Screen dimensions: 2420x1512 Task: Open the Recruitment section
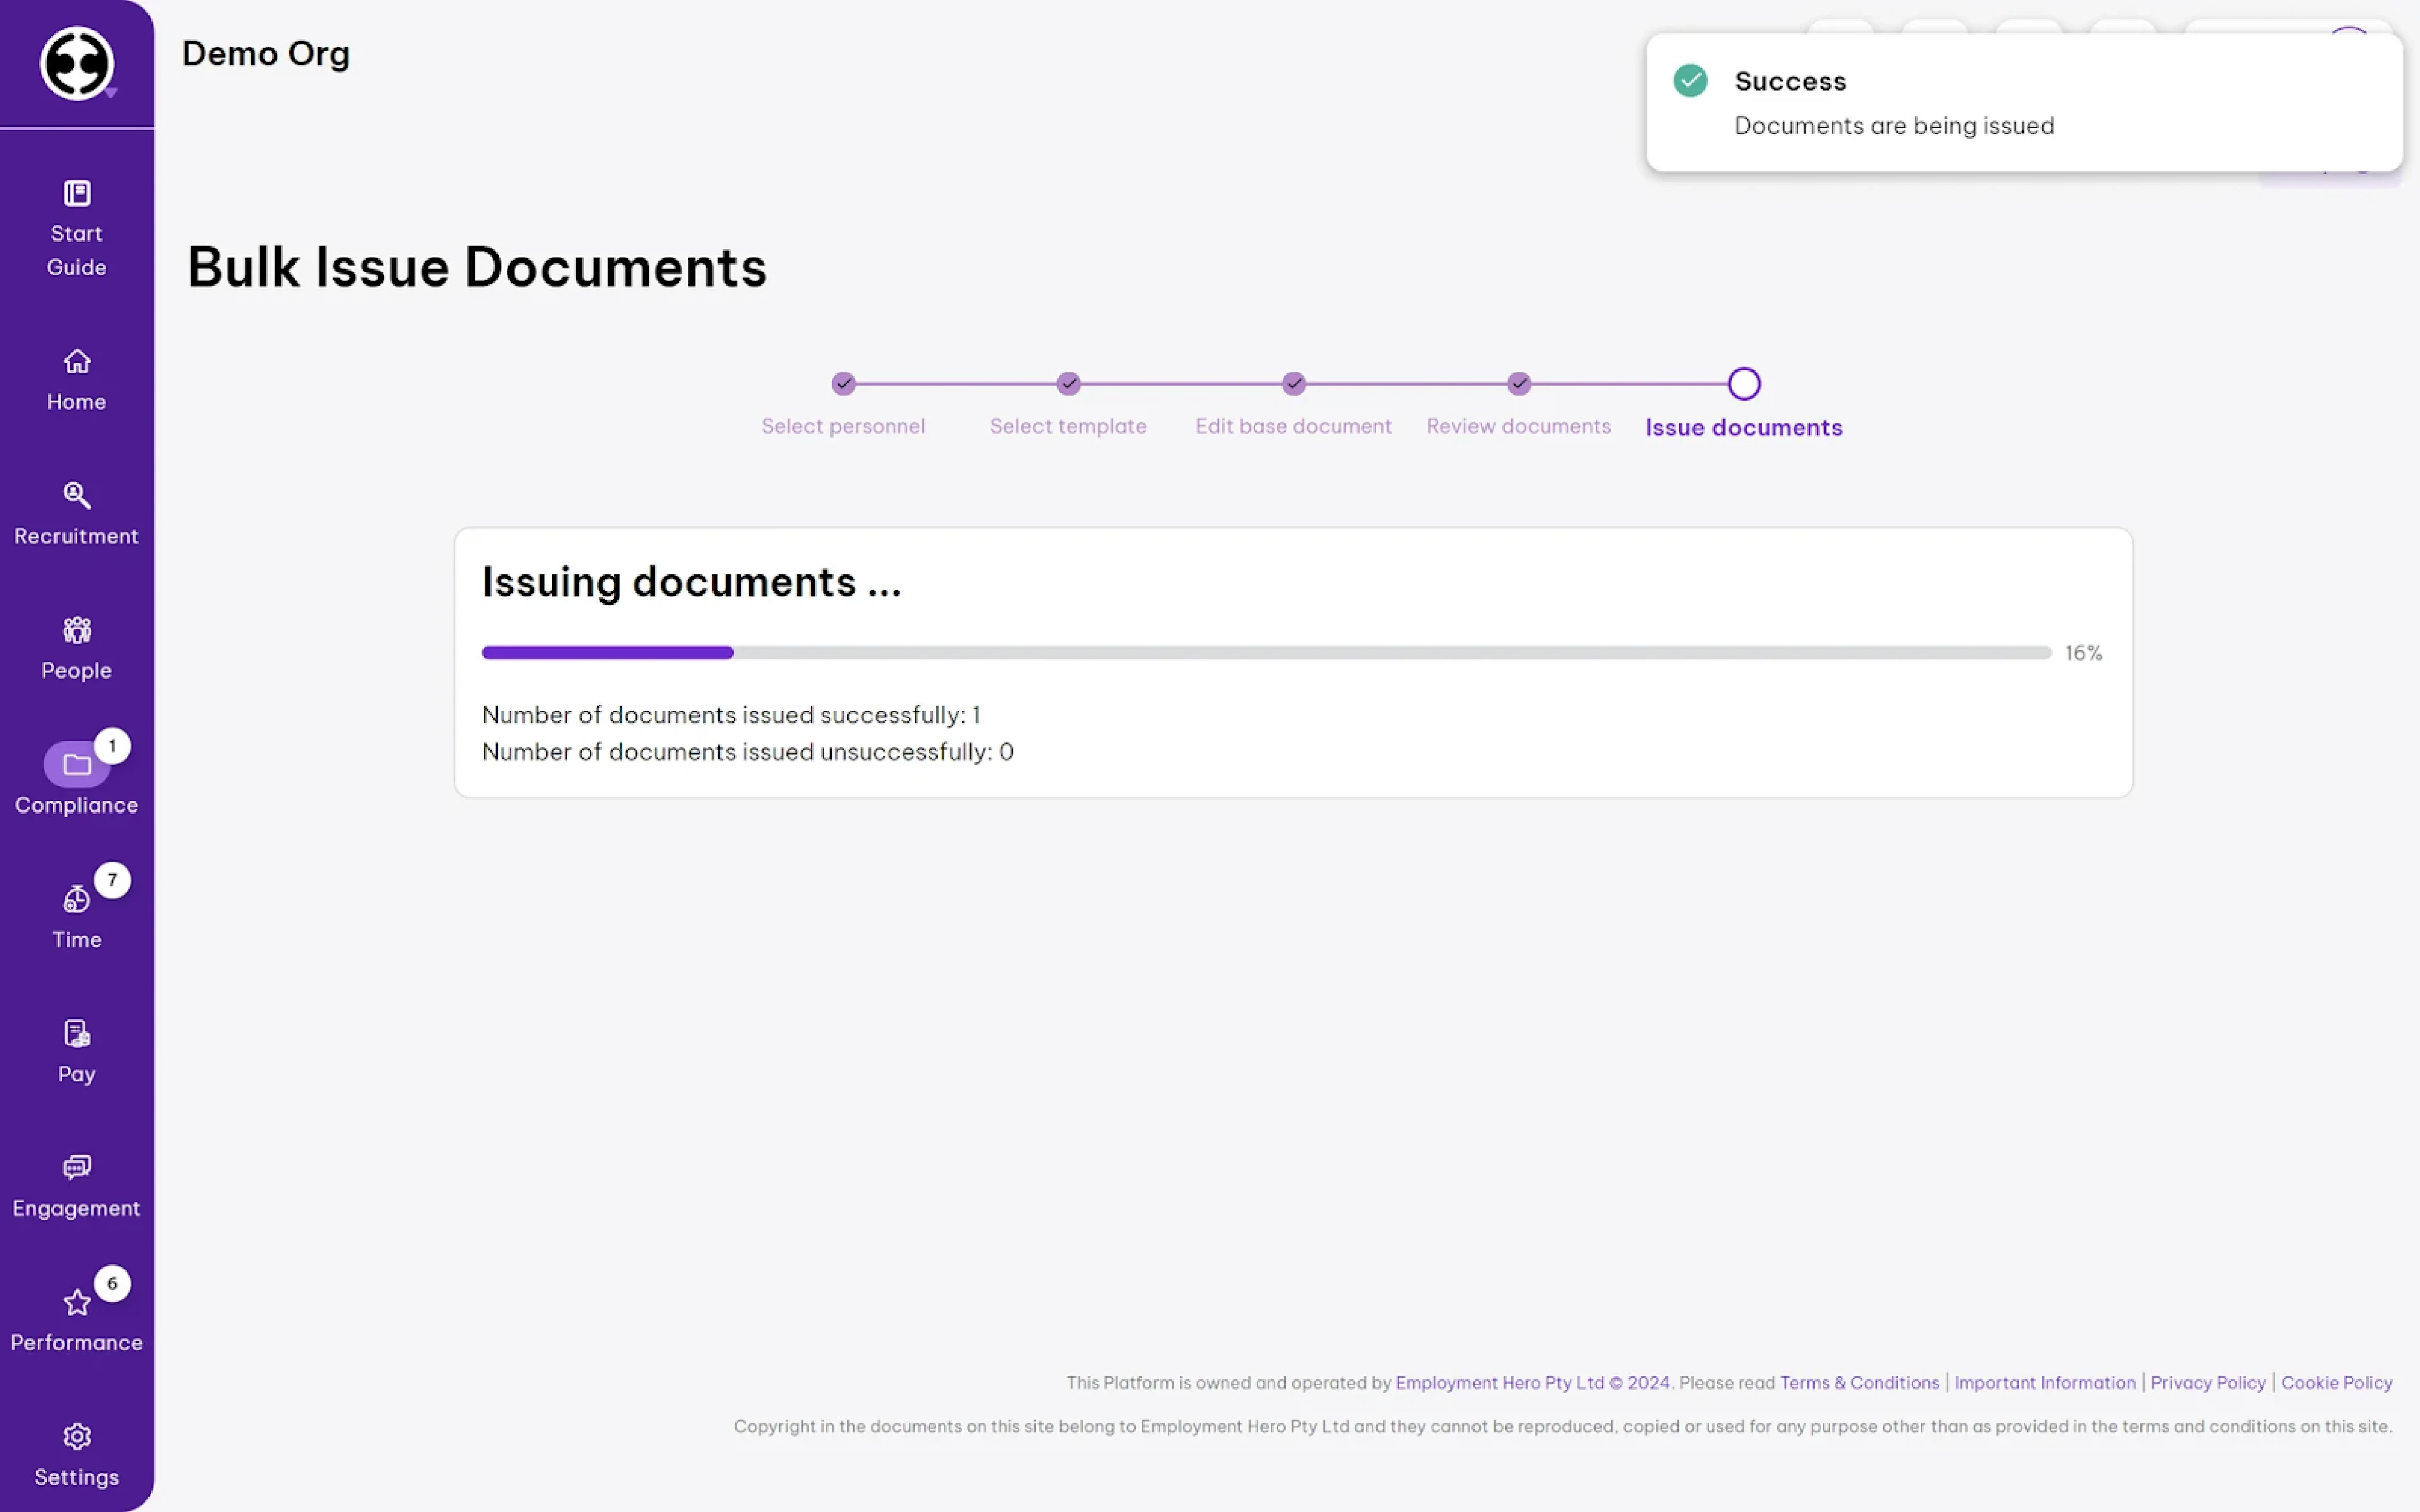point(77,514)
